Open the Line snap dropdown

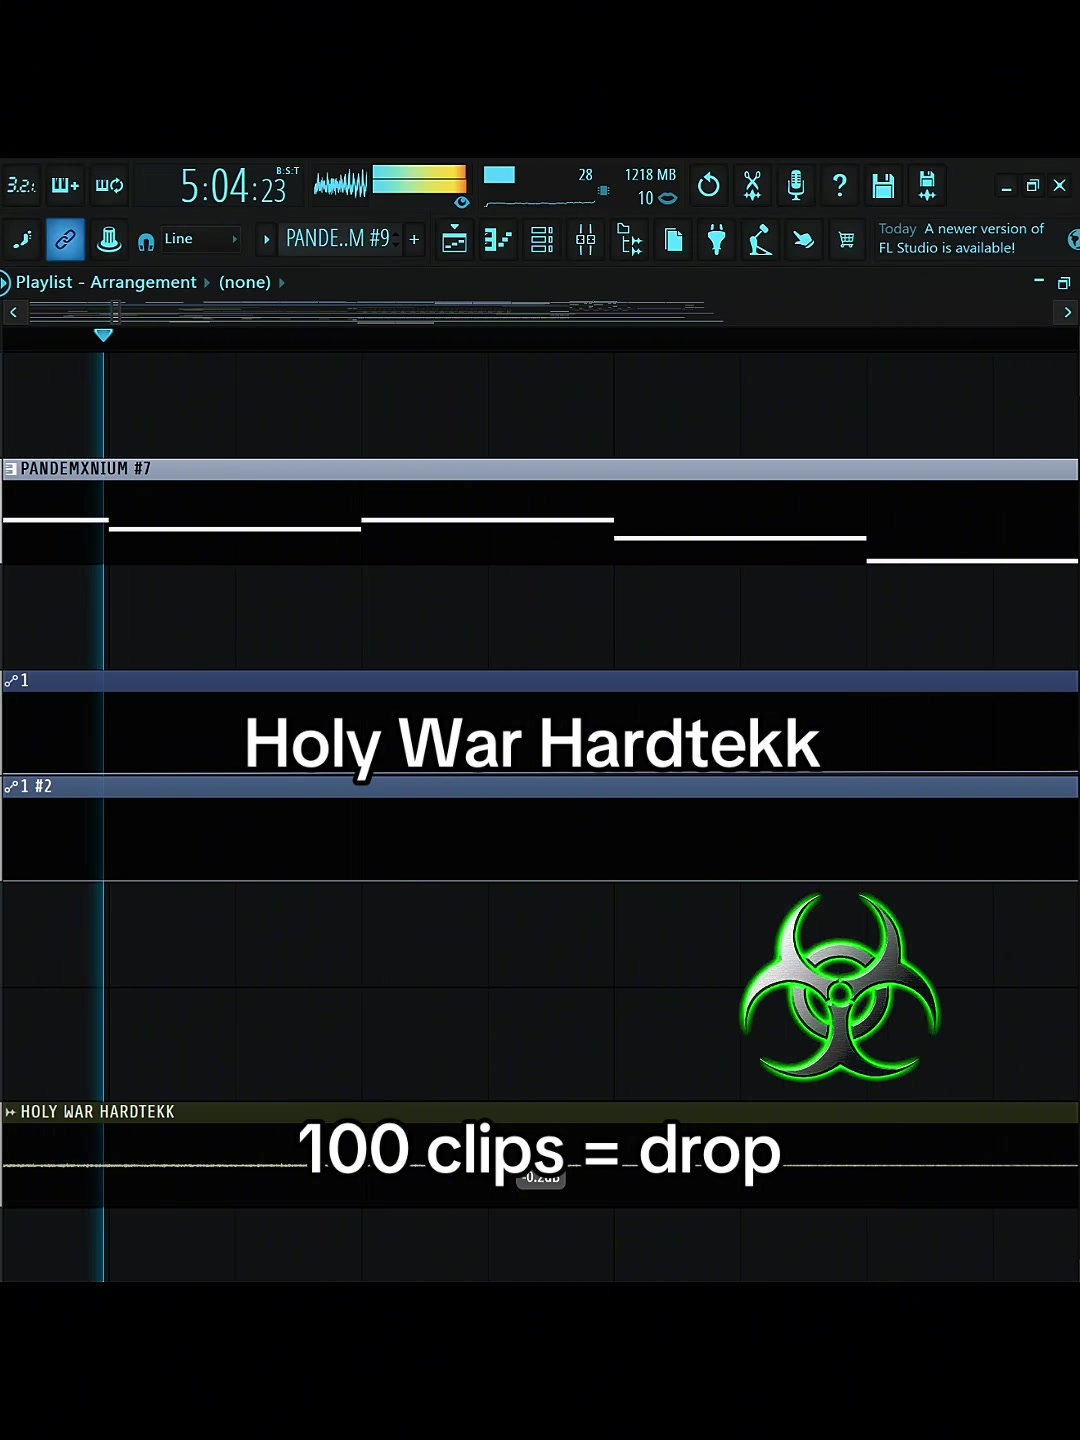point(200,239)
